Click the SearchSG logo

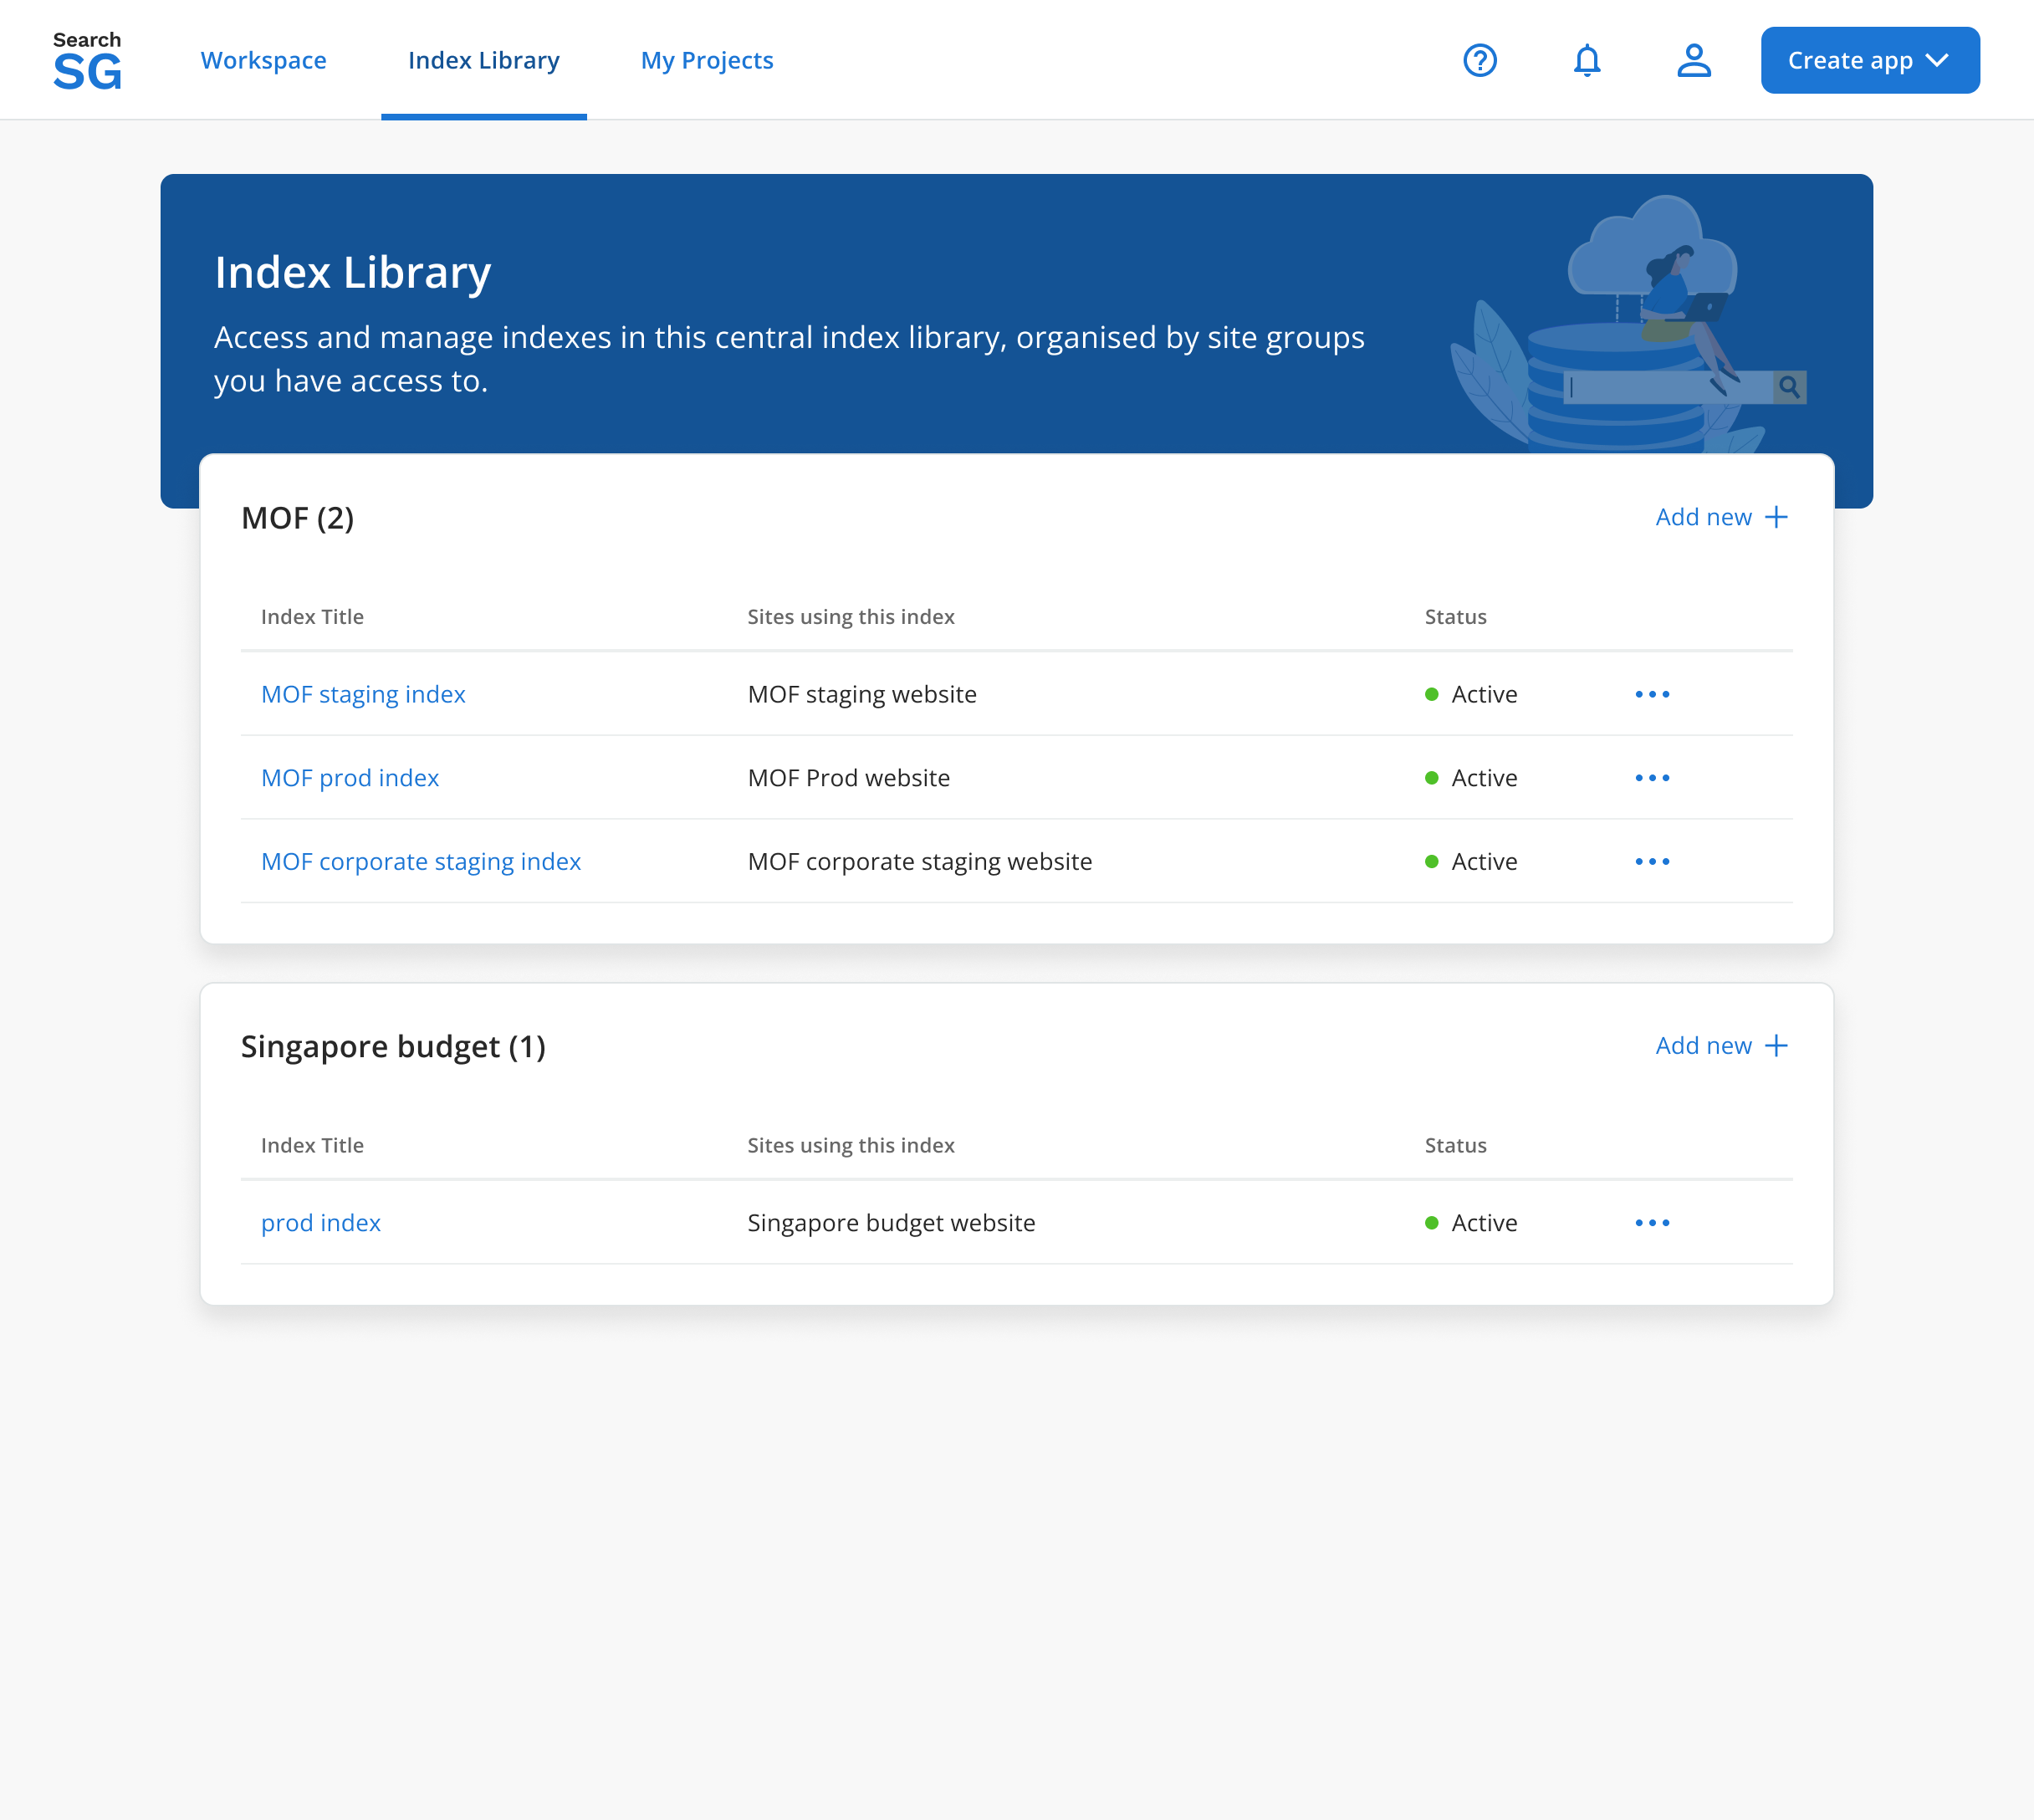(87, 58)
